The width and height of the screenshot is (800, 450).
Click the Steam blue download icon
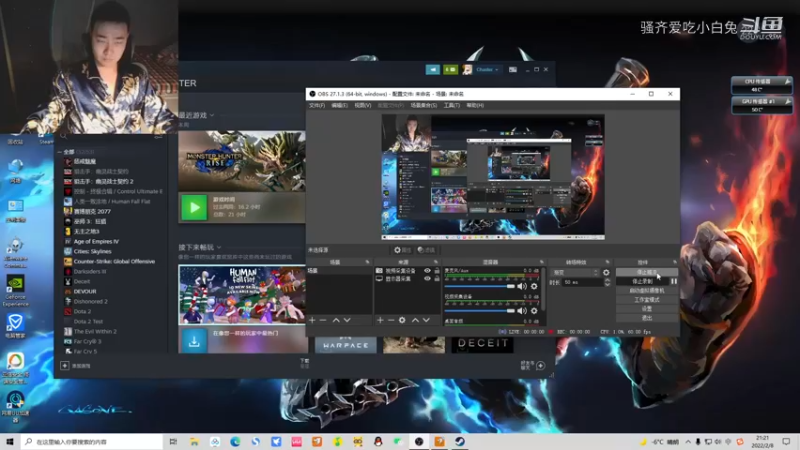coord(194,342)
